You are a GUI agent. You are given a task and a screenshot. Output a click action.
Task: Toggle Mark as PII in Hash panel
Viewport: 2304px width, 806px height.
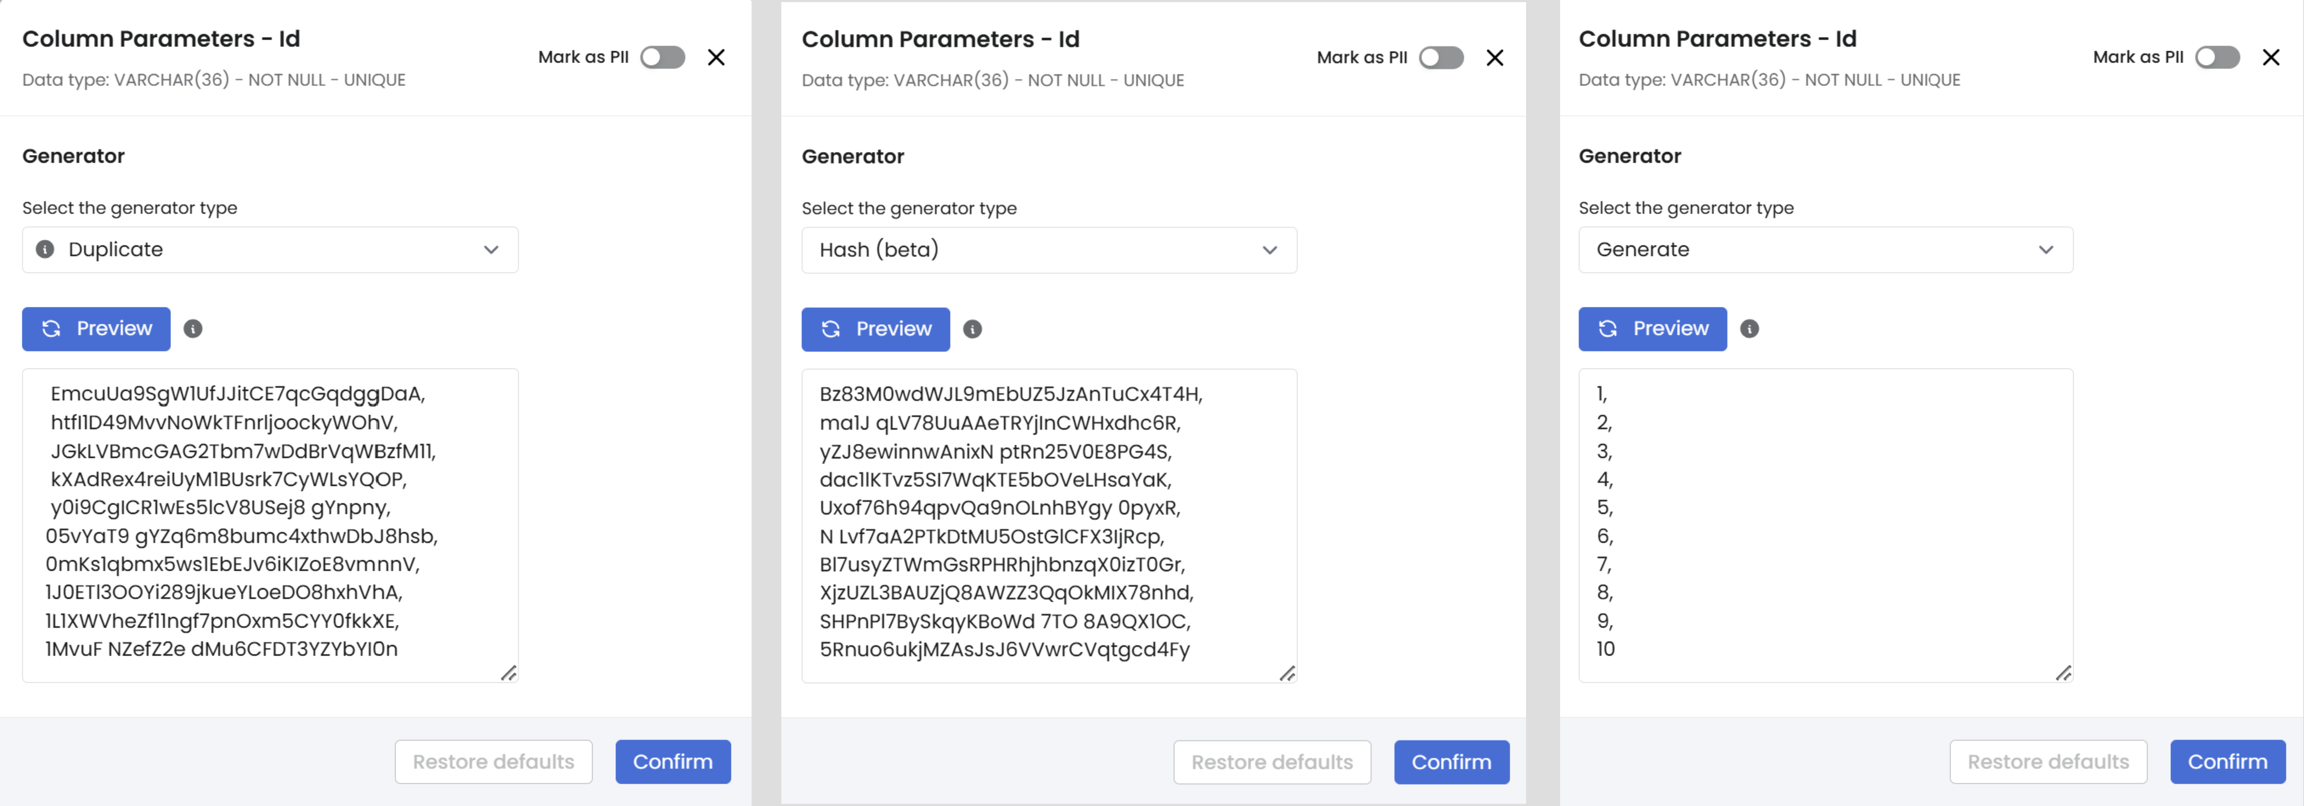[x=1441, y=58]
